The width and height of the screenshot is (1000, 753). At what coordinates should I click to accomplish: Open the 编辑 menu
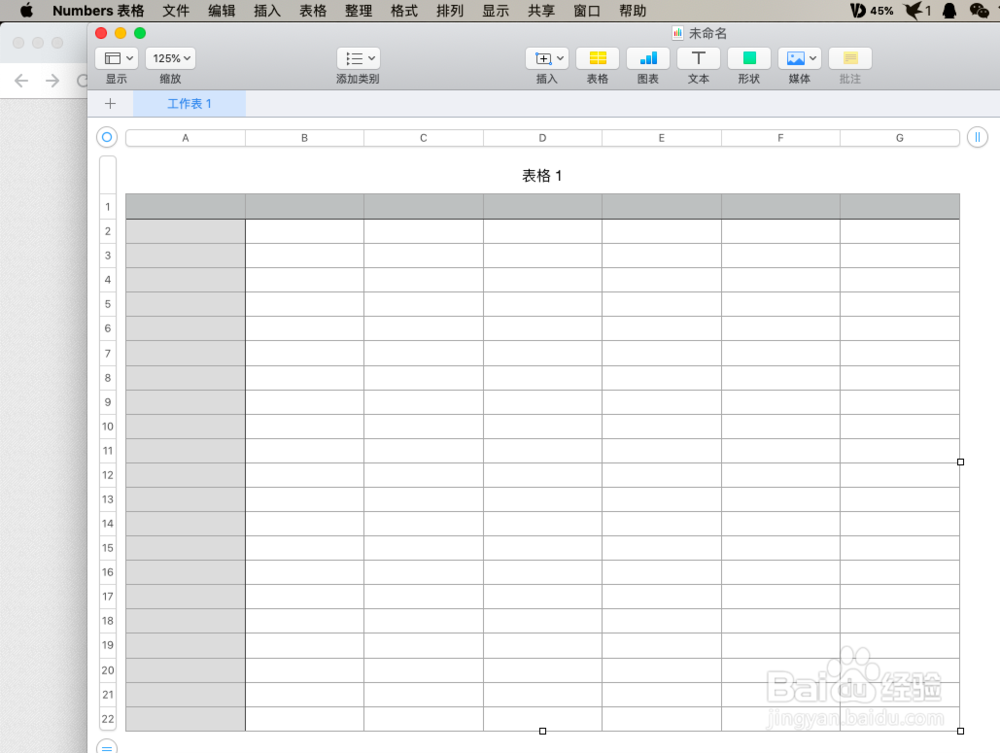pyautogui.click(x=222, y=10)
